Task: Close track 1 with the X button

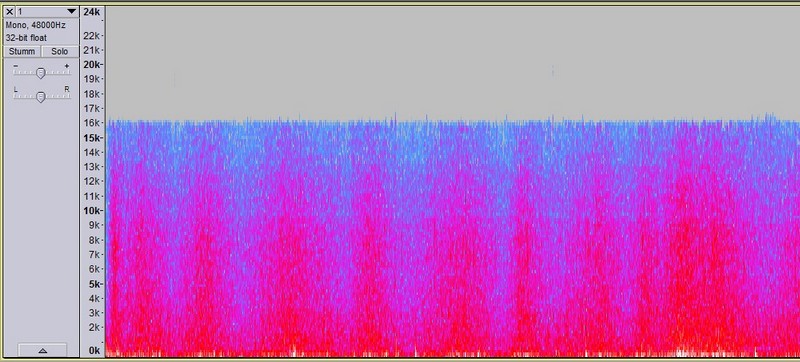Action: click(9, 11)
